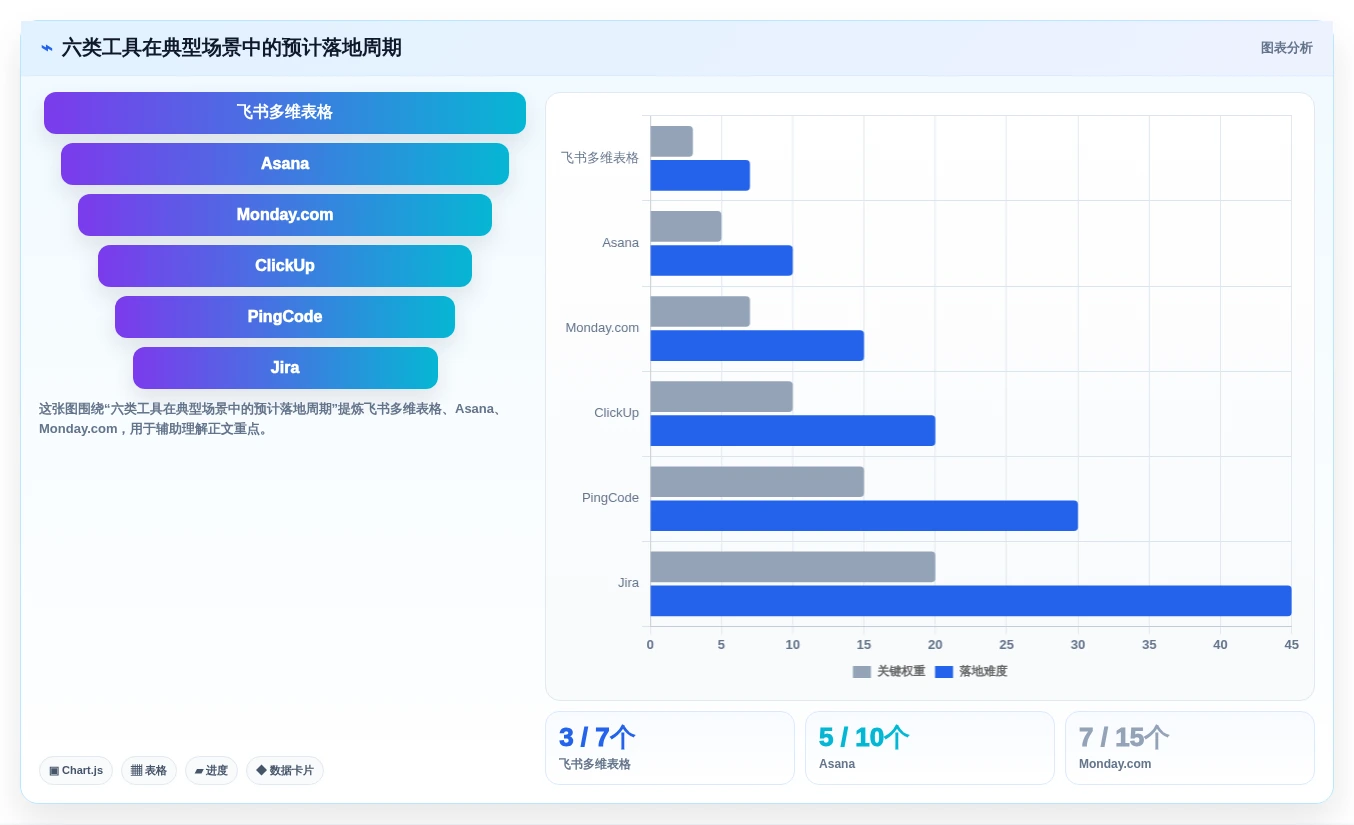This screenshot has height=825, width=1354.
Task: Click the blue bar for ClickUp
Action: (x=793, y=430)
